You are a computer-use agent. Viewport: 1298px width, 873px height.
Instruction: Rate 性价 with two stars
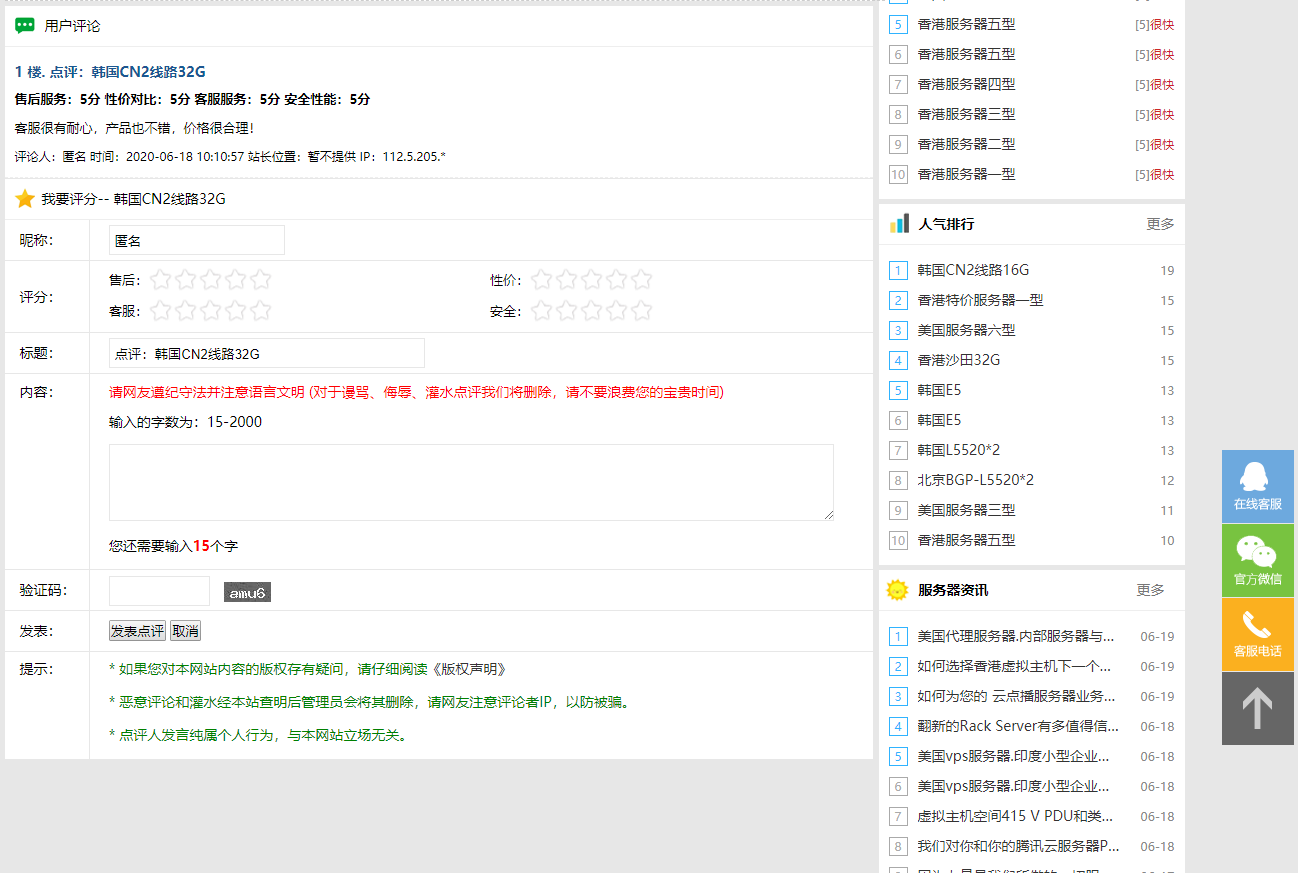(567, 280)
